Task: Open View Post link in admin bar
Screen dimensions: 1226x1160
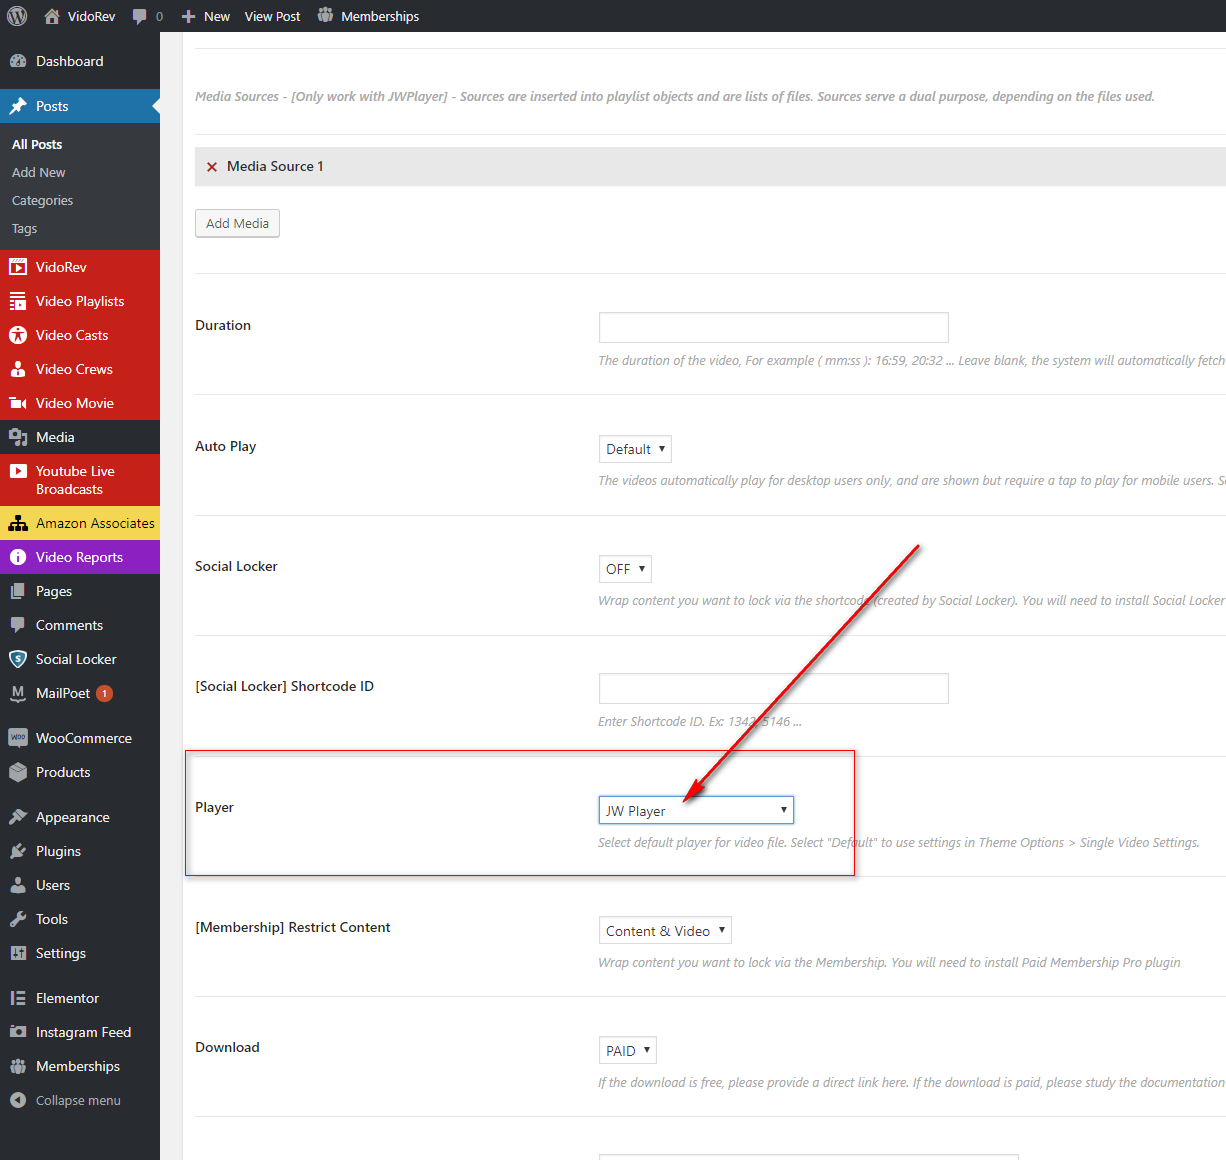Action: click(272, 16)
